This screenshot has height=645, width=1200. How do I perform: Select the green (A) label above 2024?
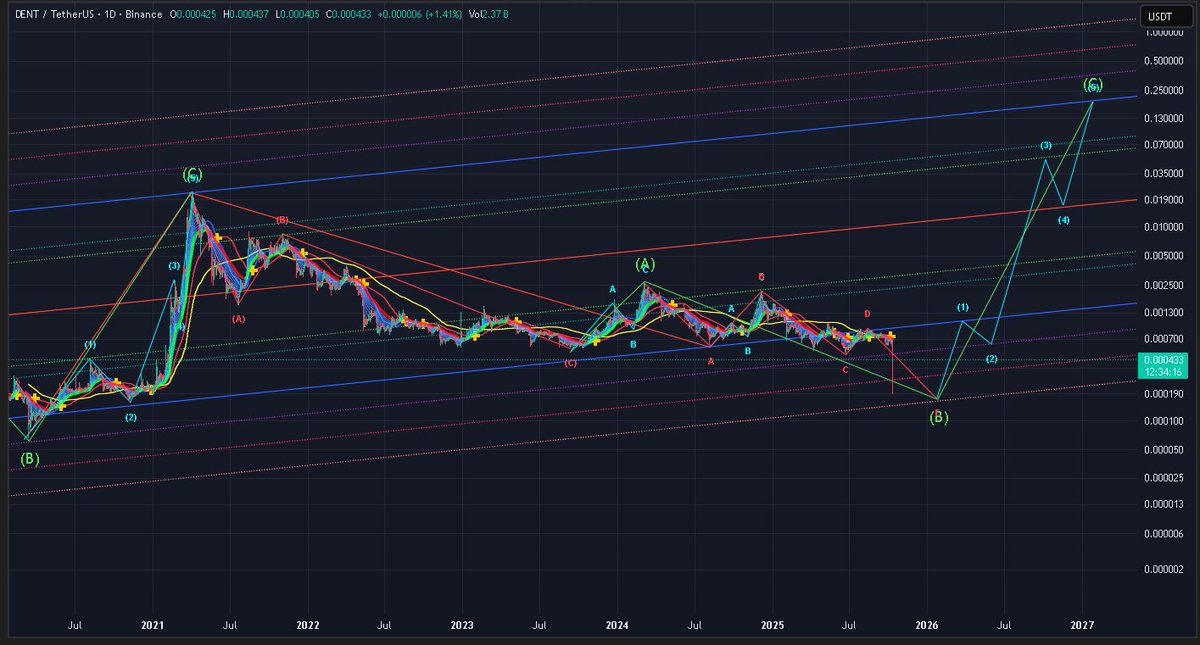(645, 266)
